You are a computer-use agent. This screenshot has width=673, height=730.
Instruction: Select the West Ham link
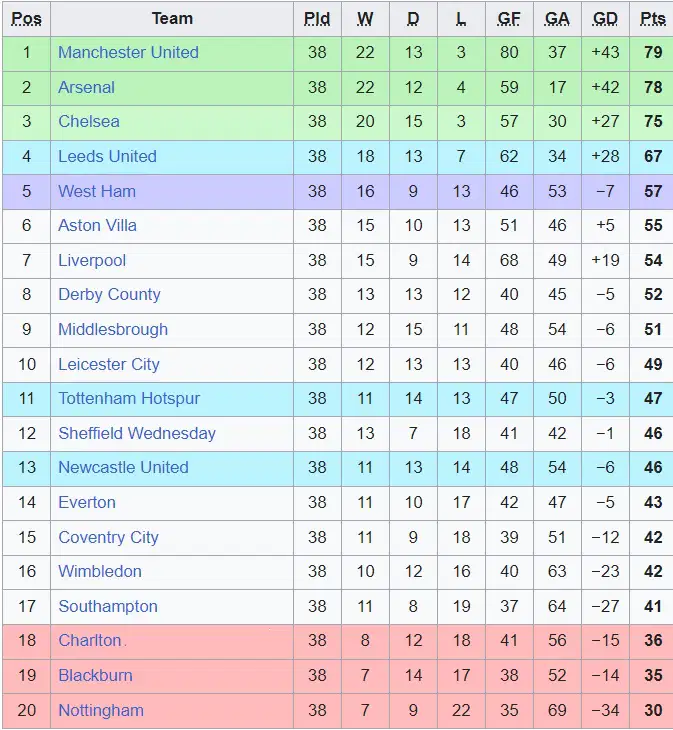pyautogui.click(x=97, y=191)
